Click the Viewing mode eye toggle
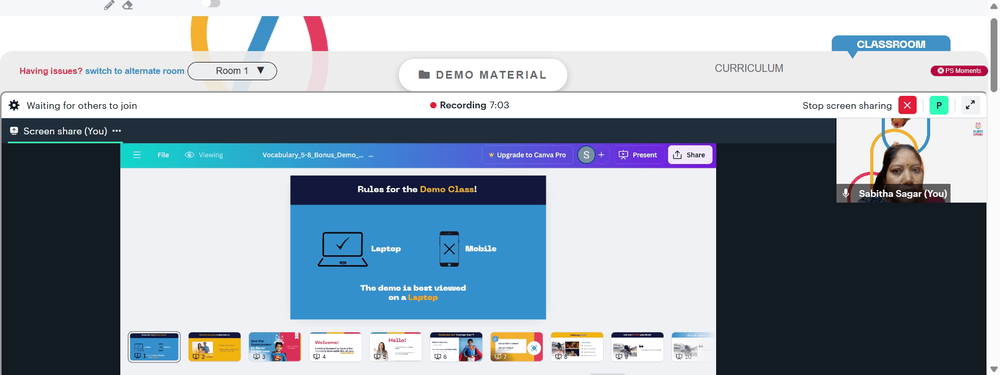This screenshot has height=375, width=1000. 204,155
